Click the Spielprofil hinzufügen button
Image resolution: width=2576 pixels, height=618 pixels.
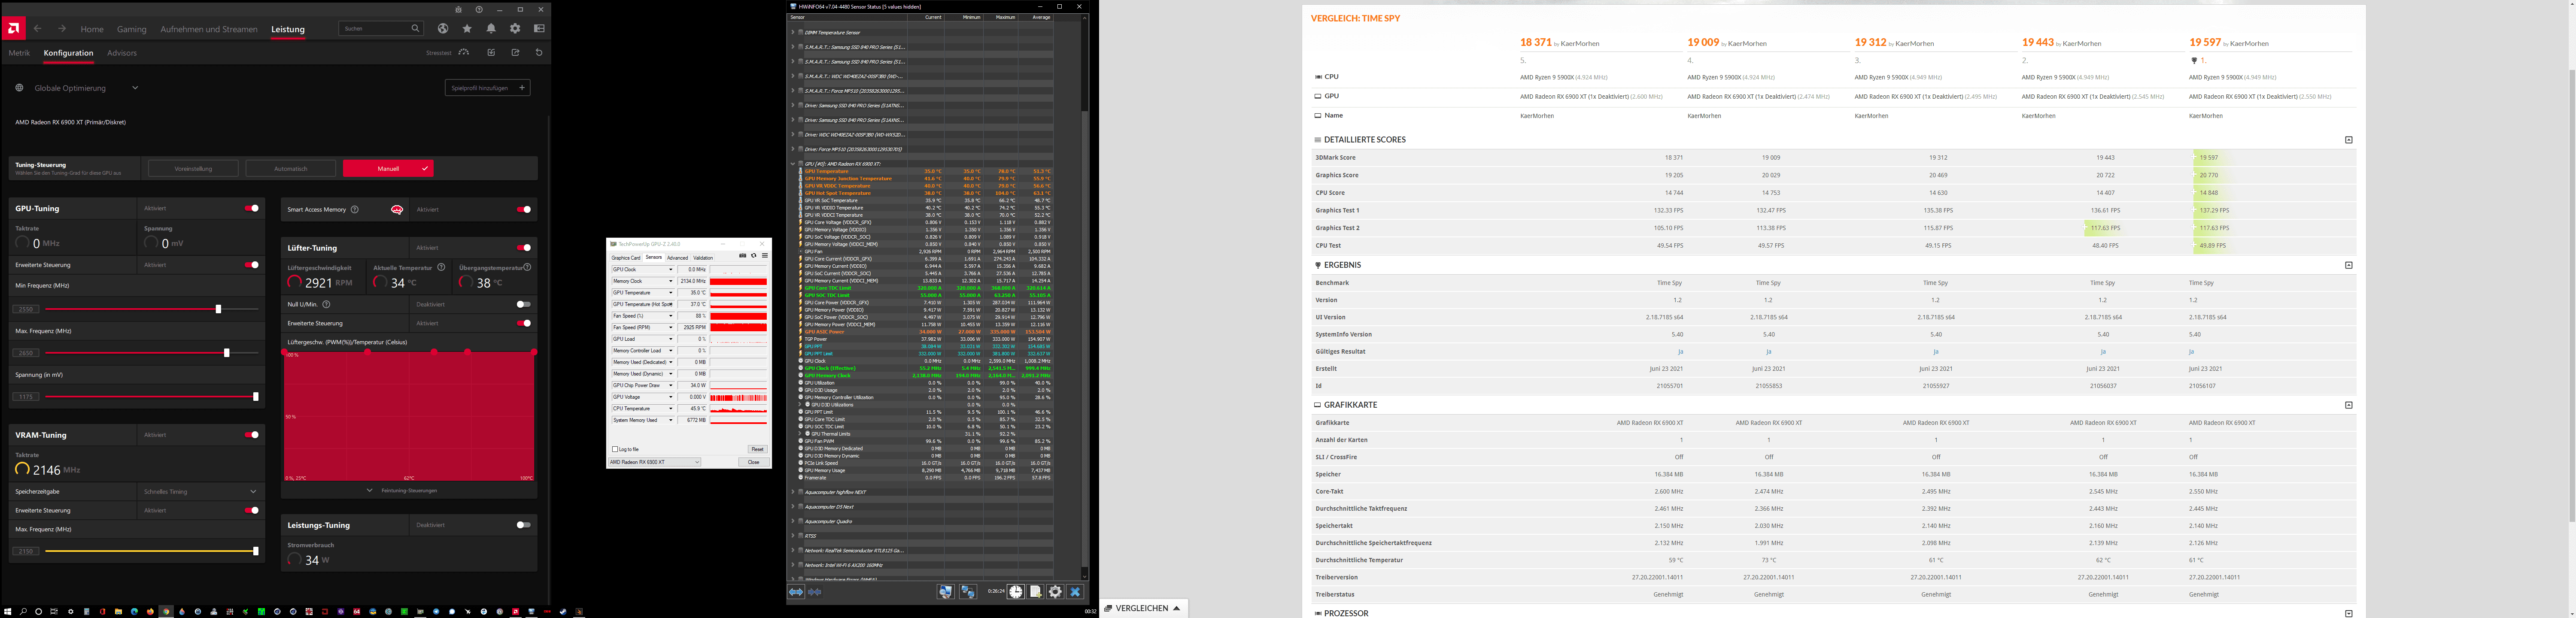tap(487, 88)
